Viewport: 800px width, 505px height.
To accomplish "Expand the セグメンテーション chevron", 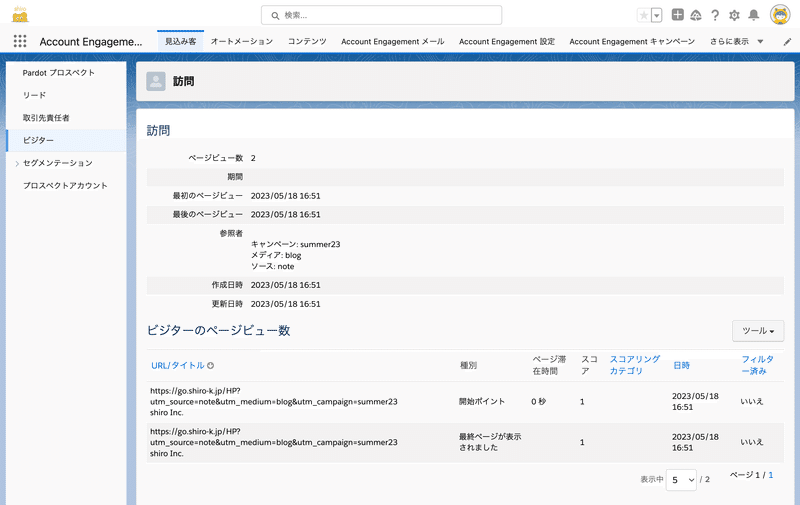I will pyautogui.click(x=17, y=163).
